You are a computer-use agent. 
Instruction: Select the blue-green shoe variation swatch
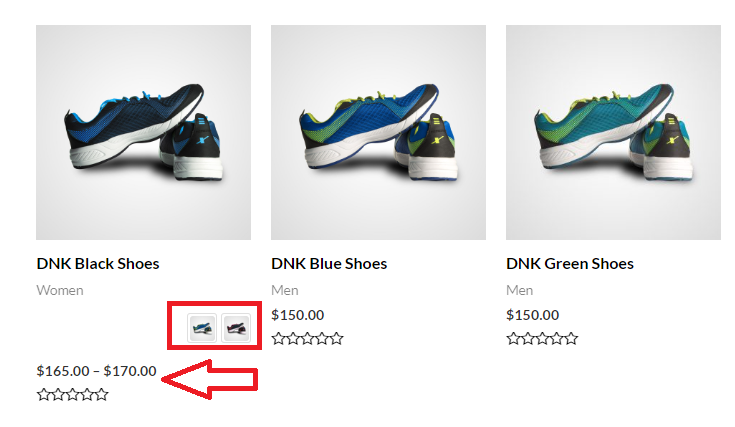[202, 328]
